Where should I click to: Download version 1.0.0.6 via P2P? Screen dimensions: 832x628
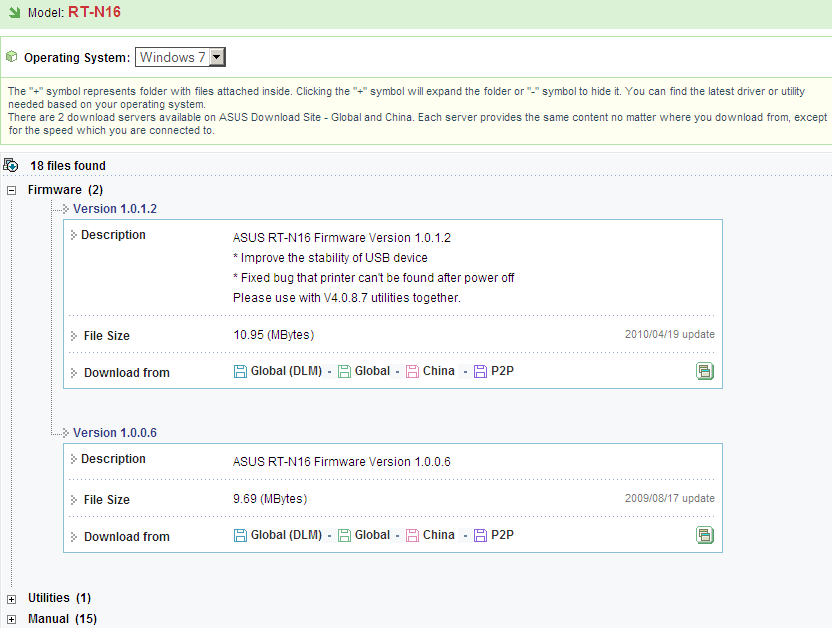click(x=502, y=535)
